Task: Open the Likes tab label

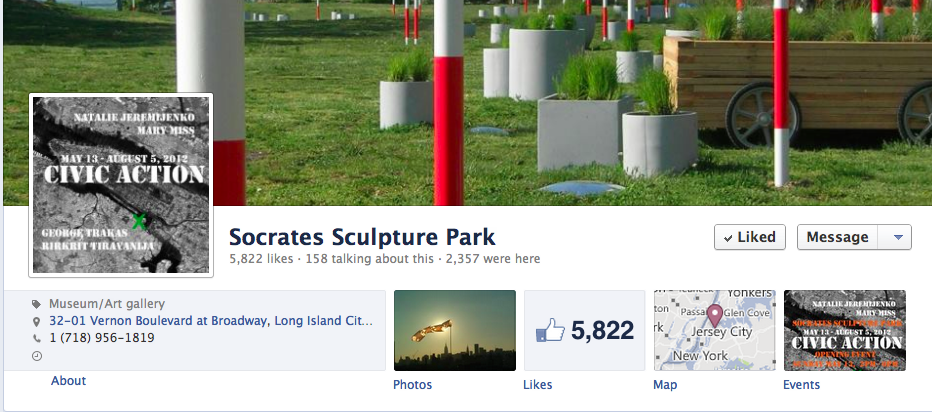Action: 537,385
